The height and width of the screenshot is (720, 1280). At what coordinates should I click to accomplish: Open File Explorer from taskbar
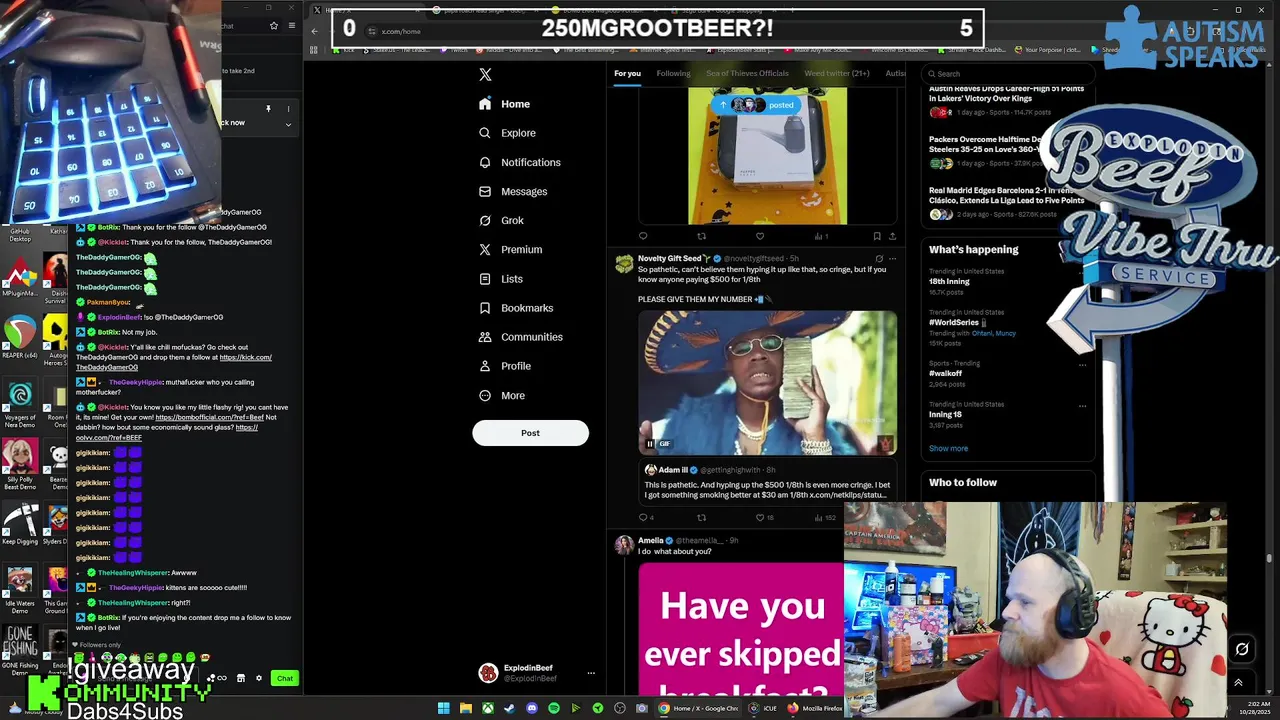tap(466, 708)
